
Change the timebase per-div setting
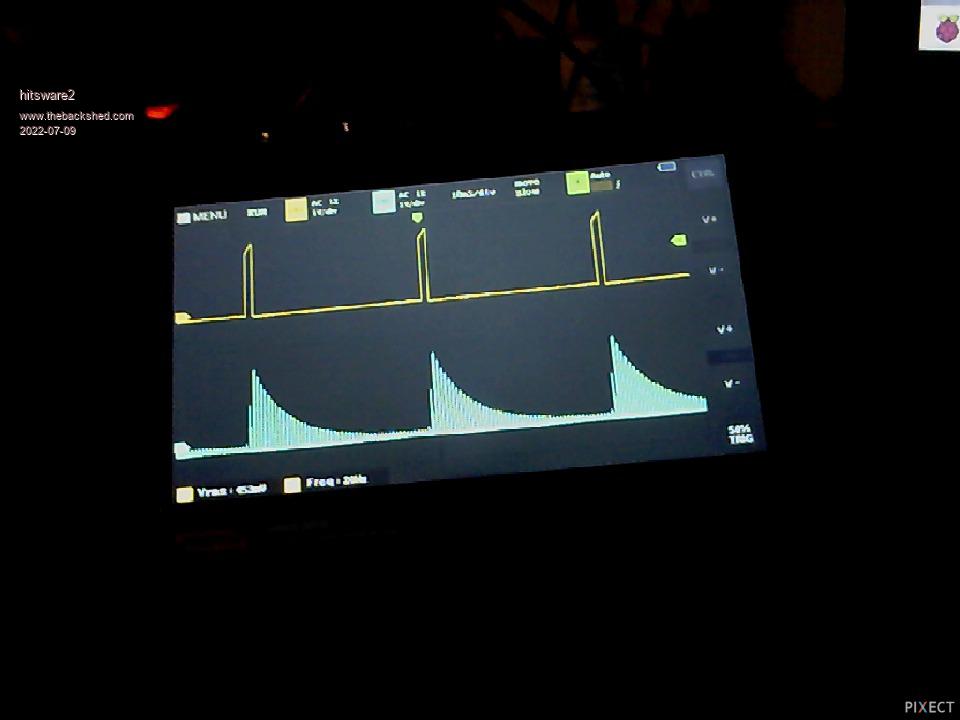[473, 193]
